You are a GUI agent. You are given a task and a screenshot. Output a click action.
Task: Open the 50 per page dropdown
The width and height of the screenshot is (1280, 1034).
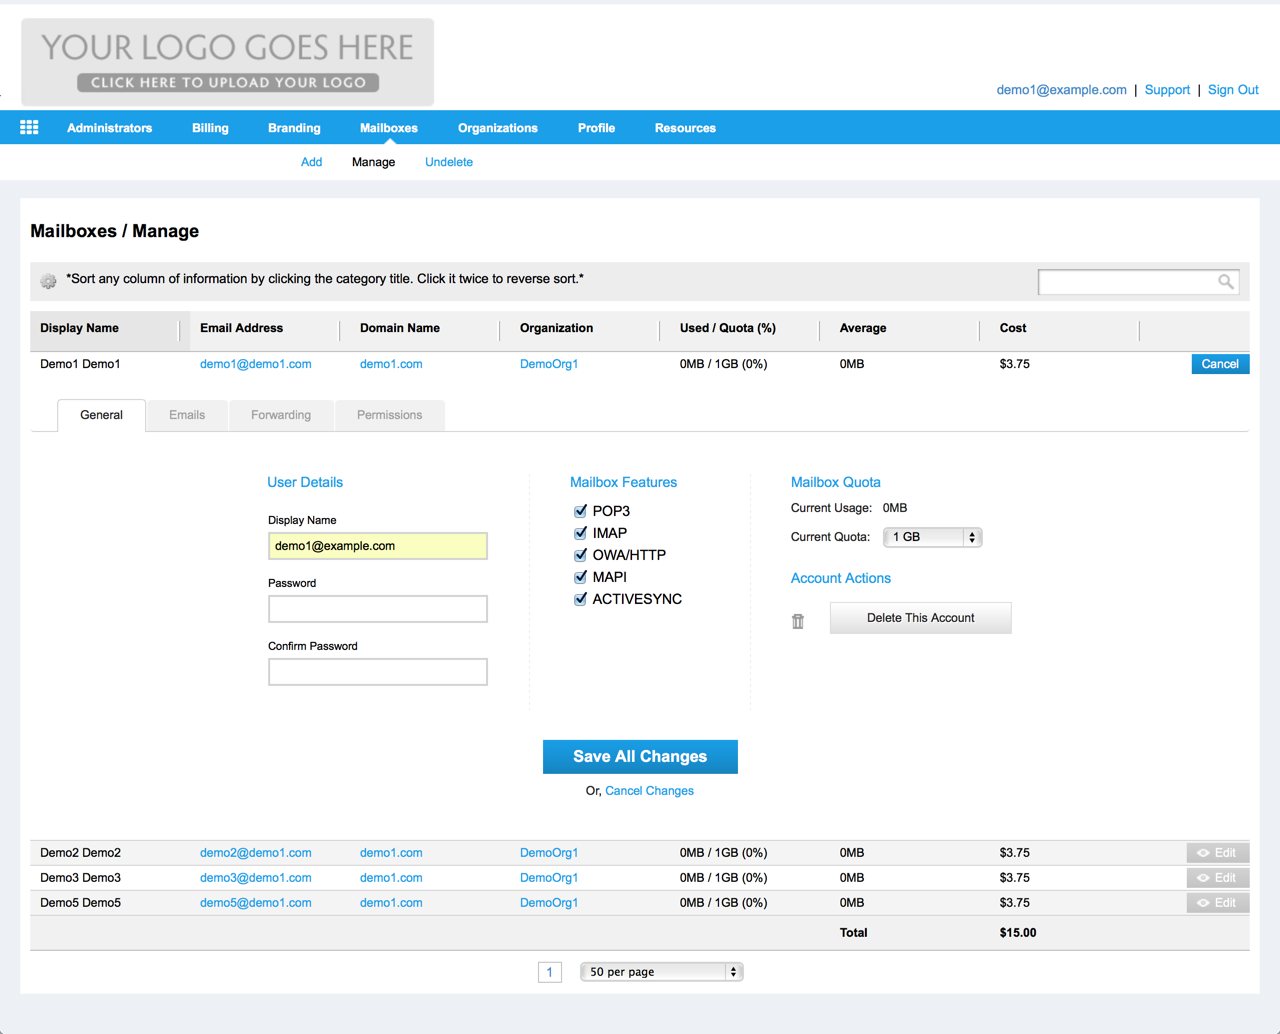click(661, 972)
